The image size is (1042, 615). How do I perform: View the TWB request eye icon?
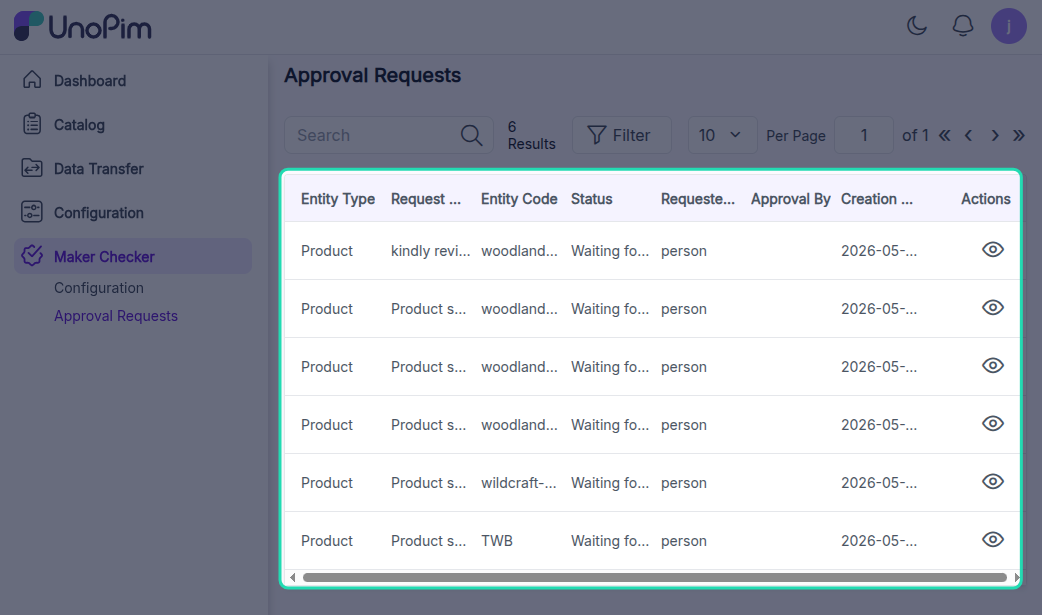tap(993, 539)
